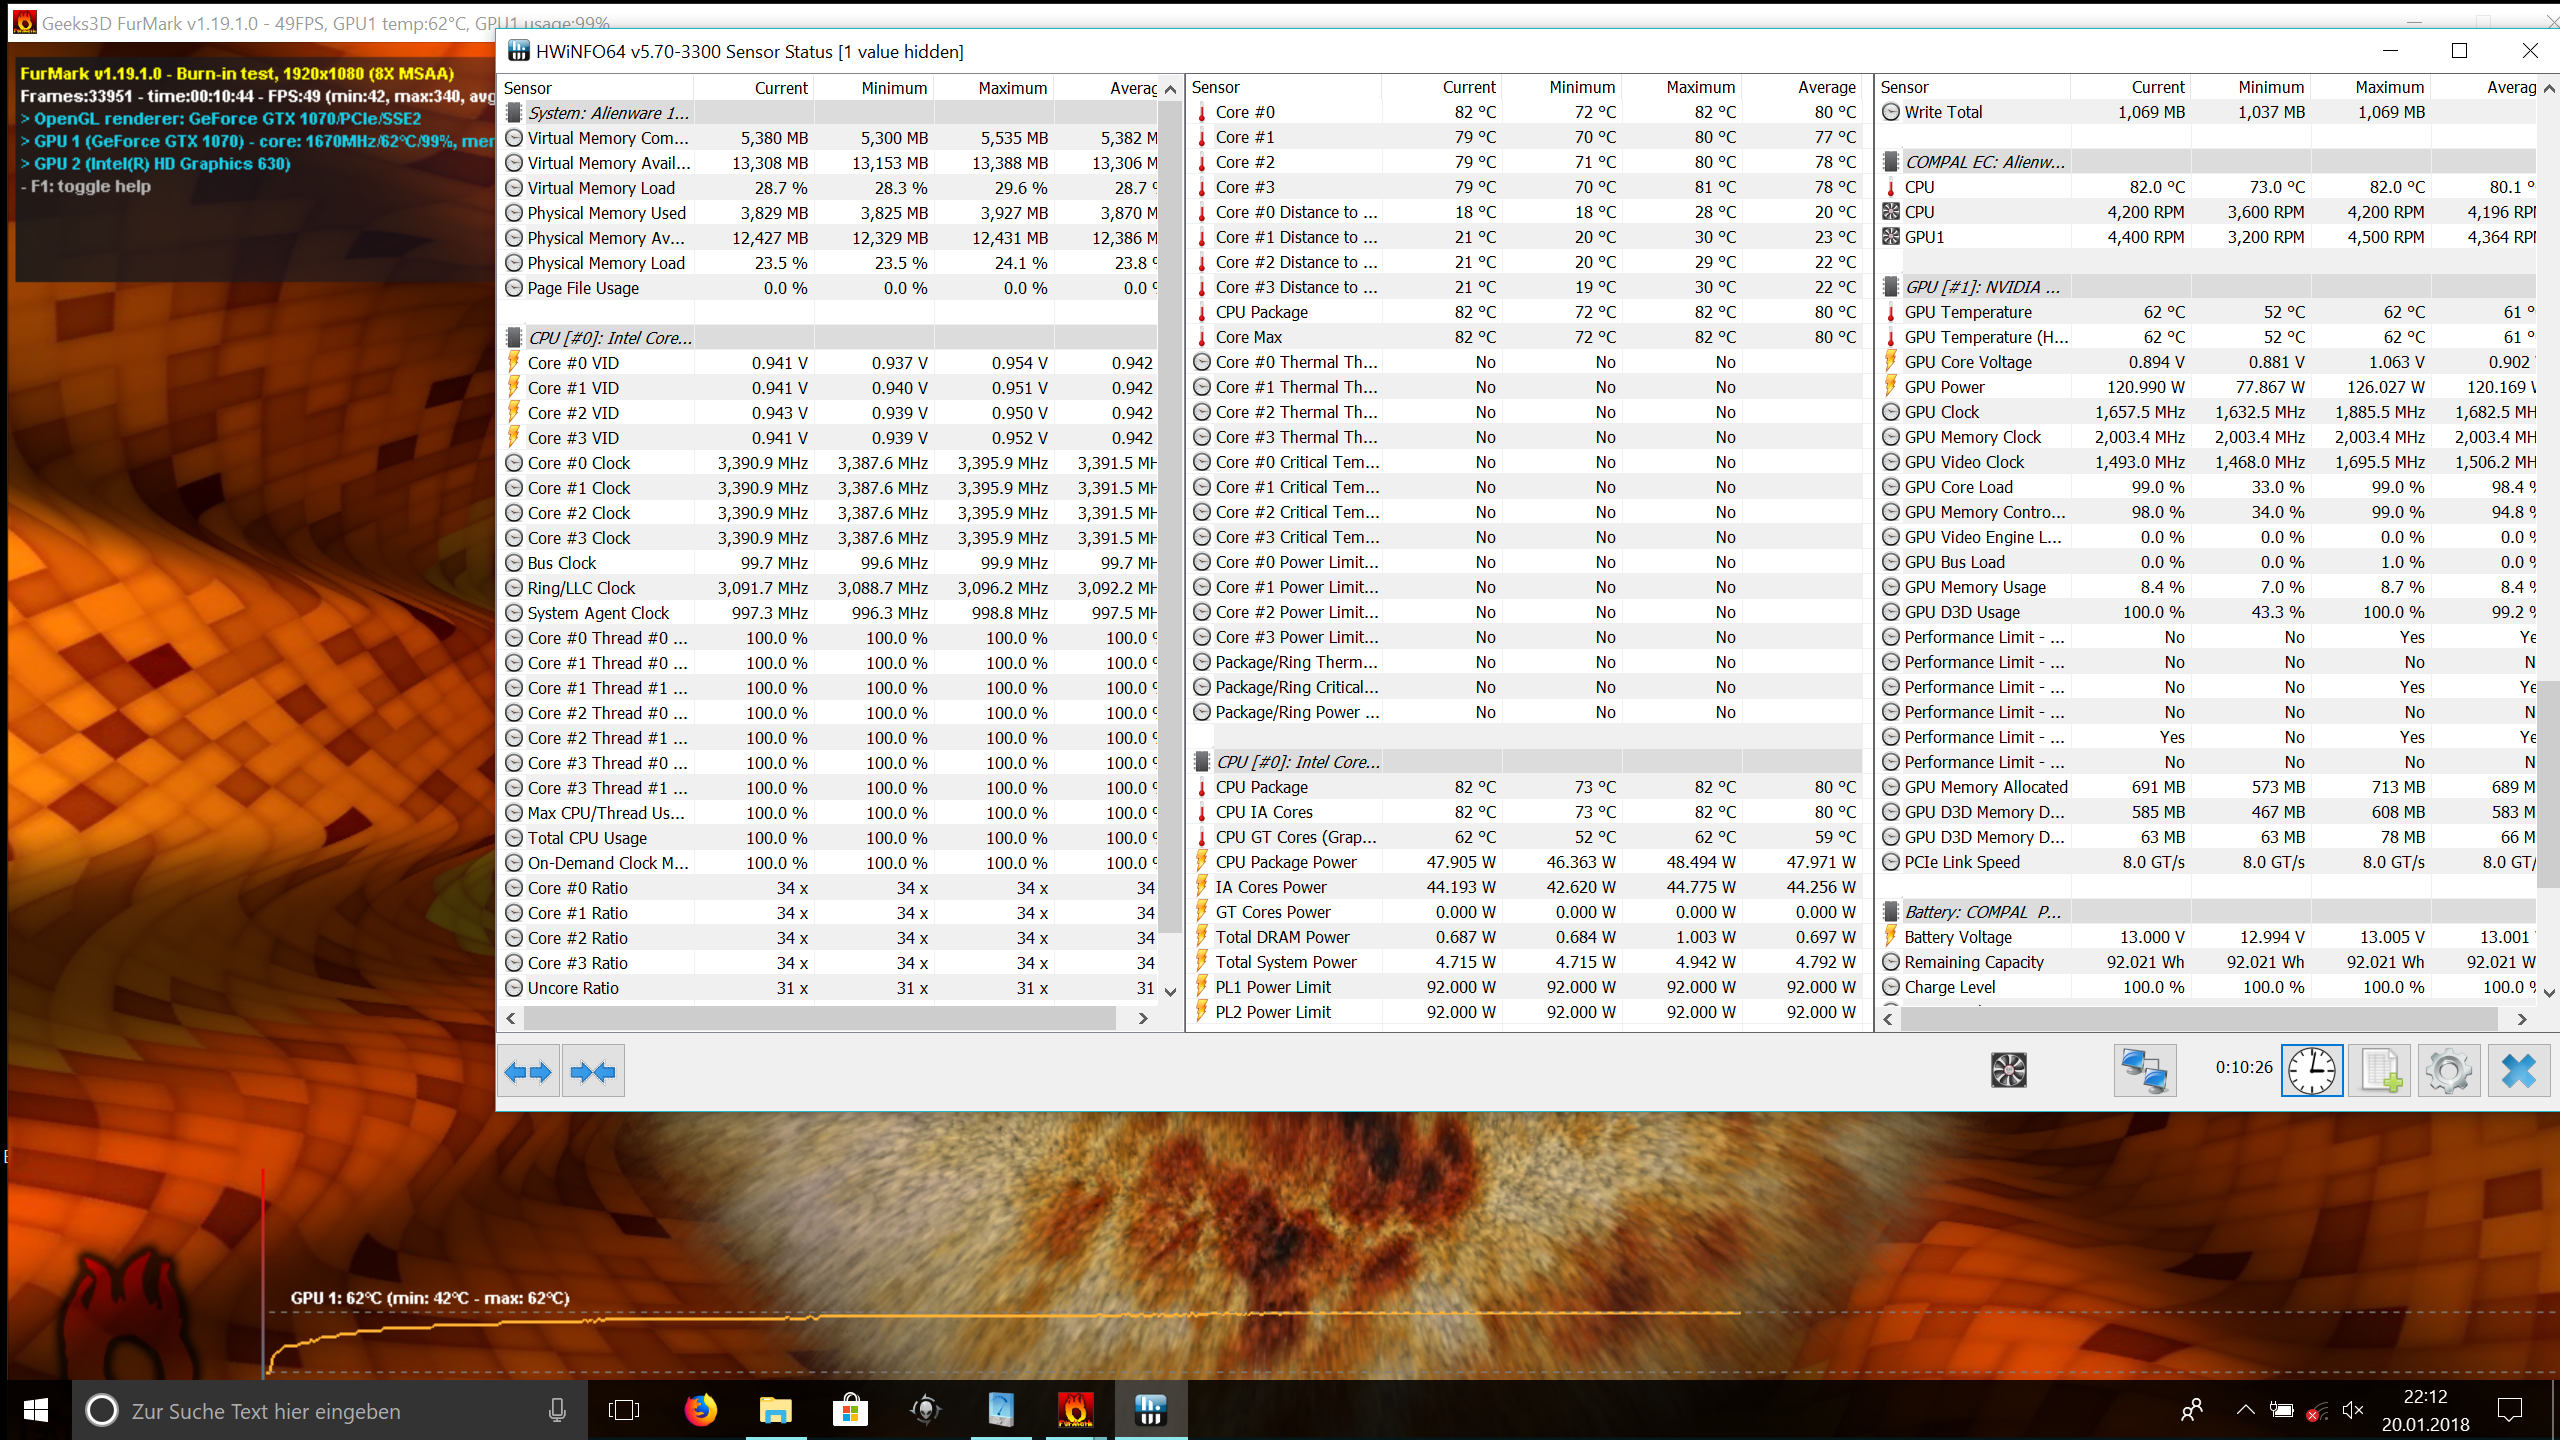This screenshot has height=1440, width=2560.
Task: Open the Alienware app on taskbar
Action: click(x=925, y=1410)
